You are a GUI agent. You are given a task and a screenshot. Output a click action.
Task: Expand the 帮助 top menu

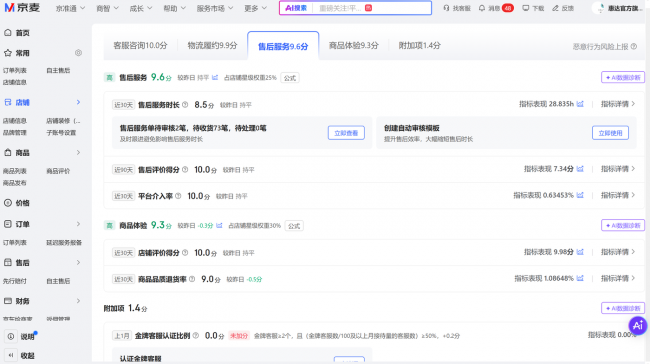[x=175, y=8]
